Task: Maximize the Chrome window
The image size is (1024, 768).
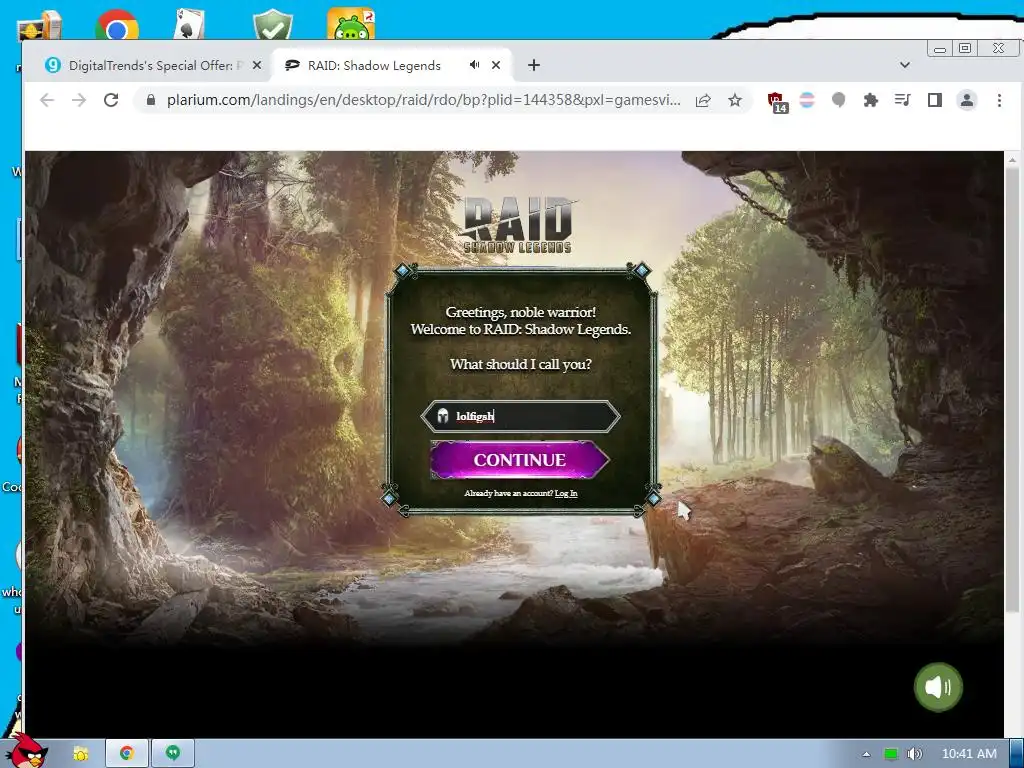Action: 965,48
